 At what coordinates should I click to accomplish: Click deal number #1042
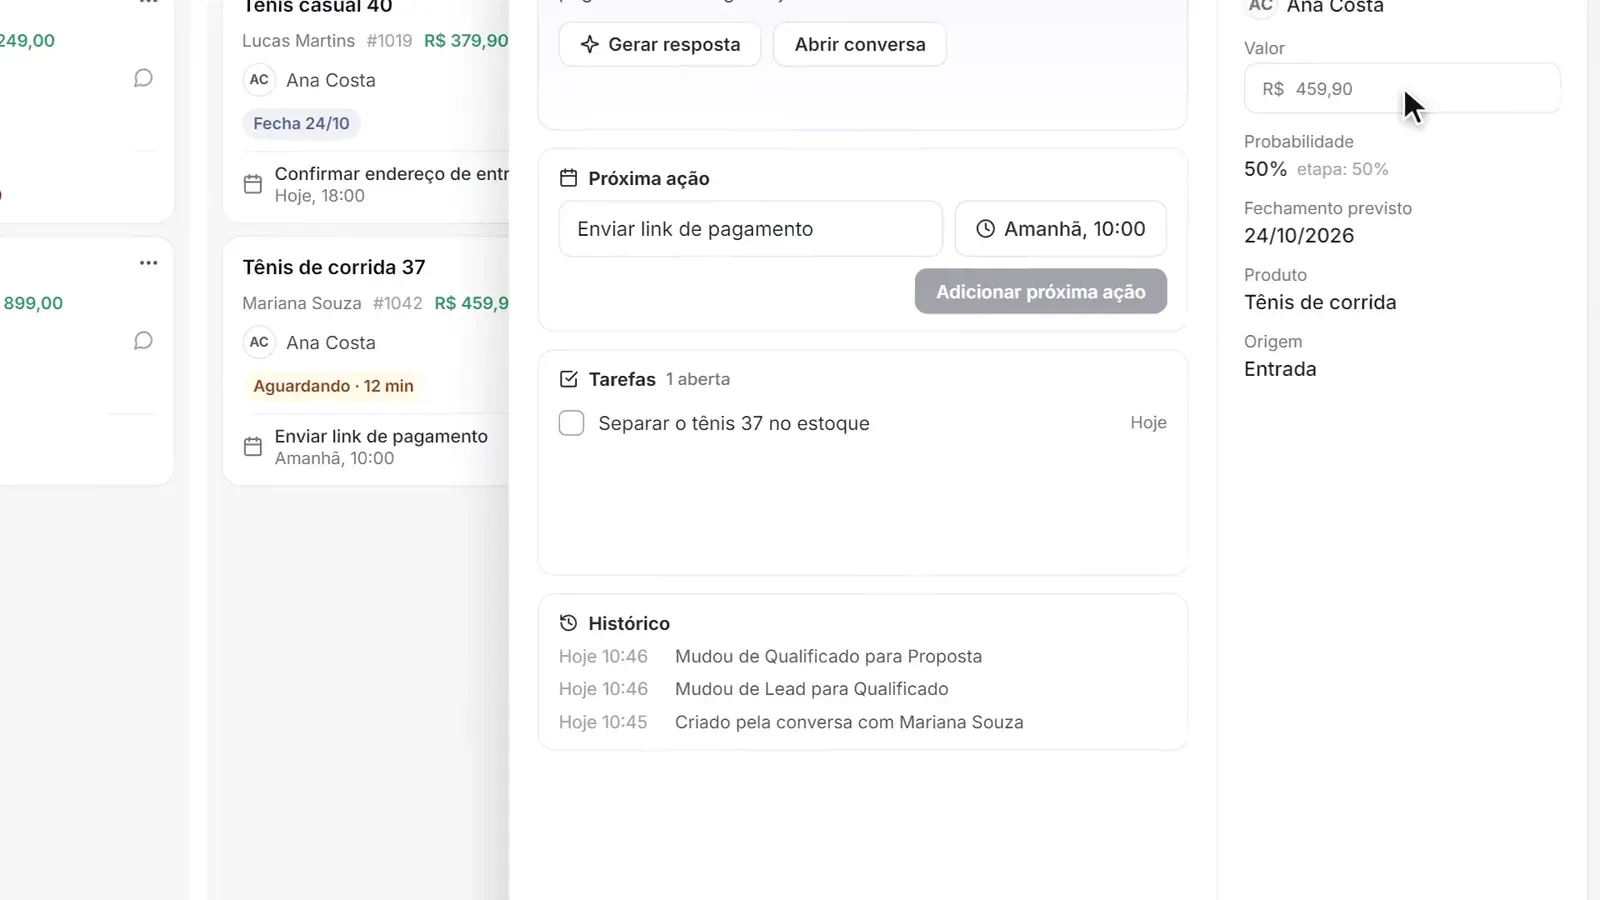[x=397, y=303]
